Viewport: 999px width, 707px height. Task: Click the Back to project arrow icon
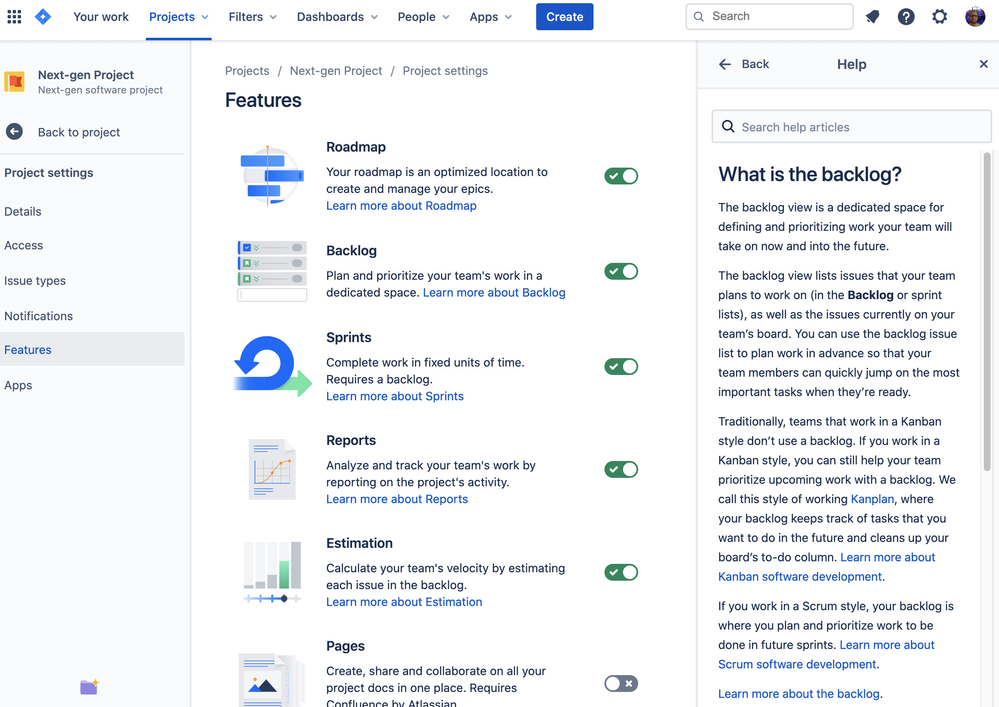click(14, 132)
